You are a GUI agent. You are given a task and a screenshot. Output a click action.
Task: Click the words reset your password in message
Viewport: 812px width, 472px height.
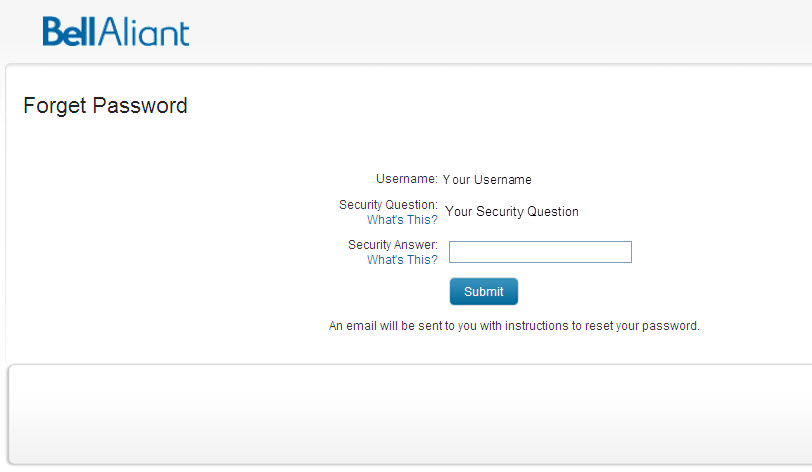click(x=642, y=326)
